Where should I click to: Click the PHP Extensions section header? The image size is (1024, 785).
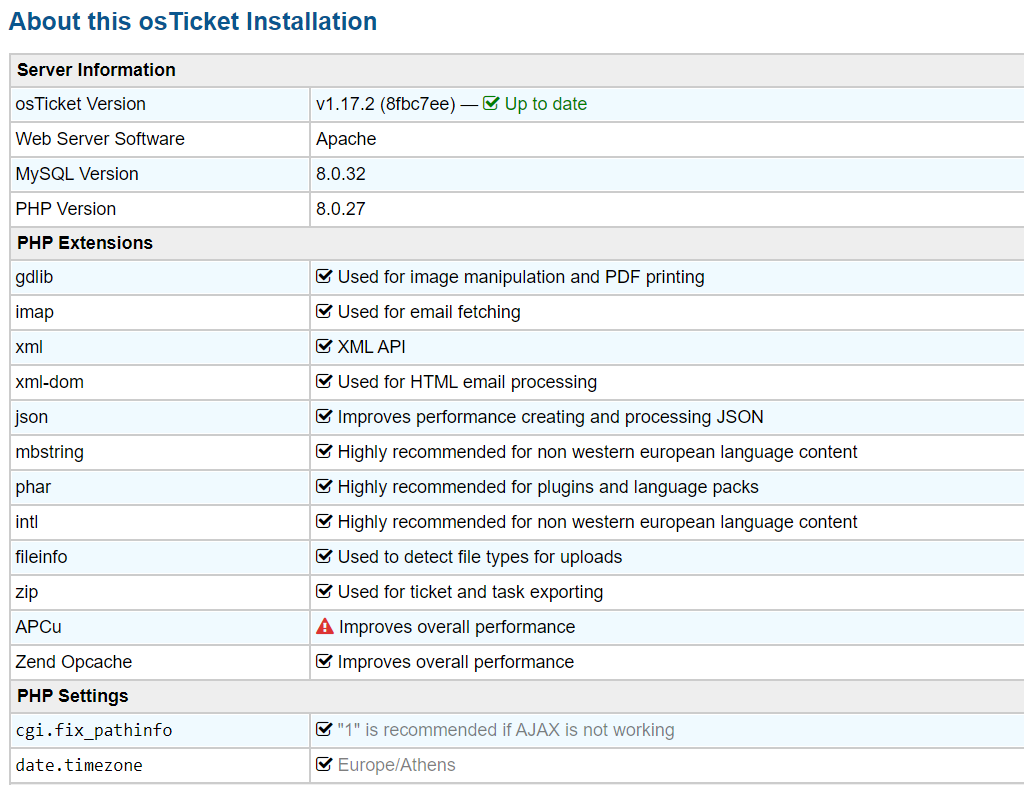pos(85,243)
